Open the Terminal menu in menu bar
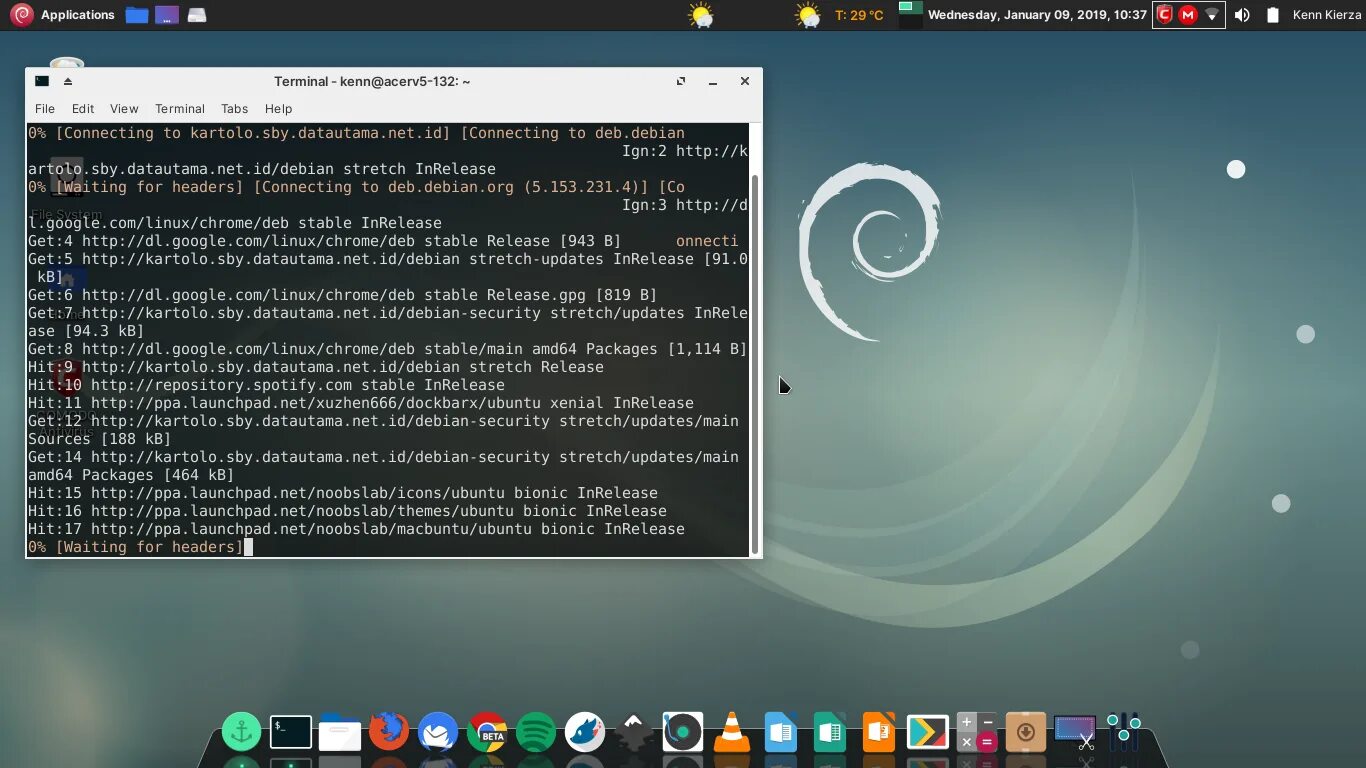 [180, 108]
